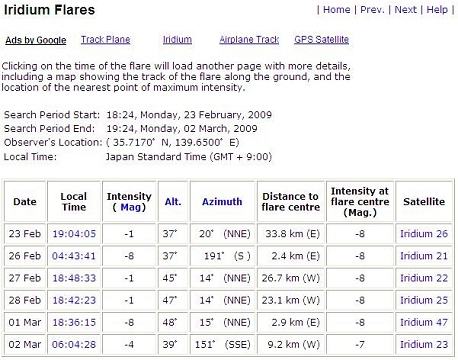View the 04:43:41 flare details

[x=74, y=256]
